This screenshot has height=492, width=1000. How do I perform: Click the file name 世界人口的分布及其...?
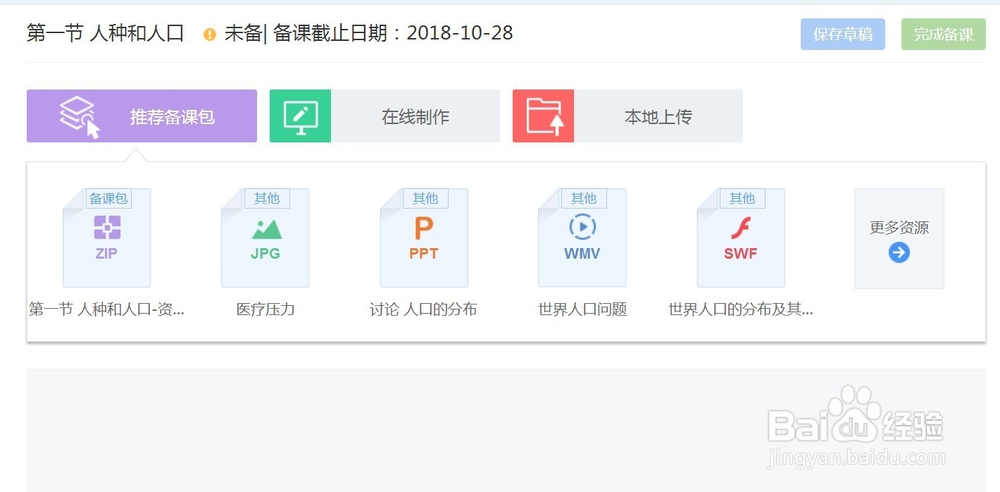click(x=741, y=310)
